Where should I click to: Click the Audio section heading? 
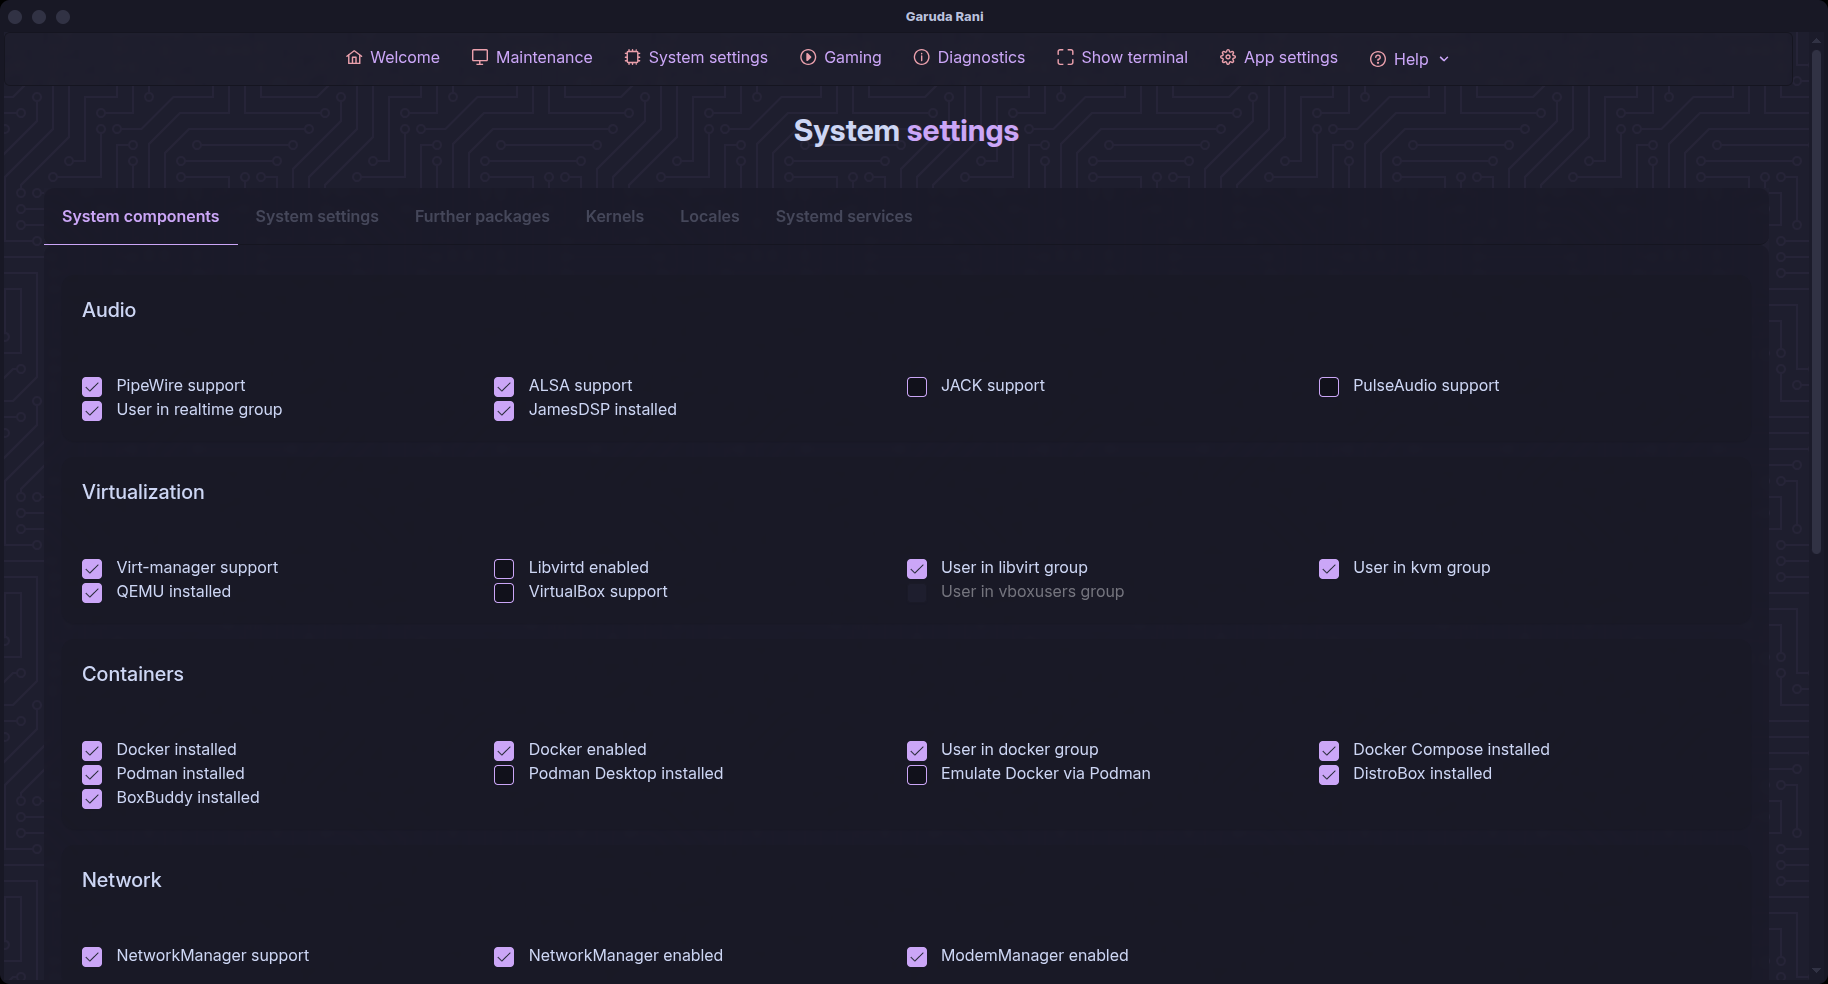pos(109,310)
